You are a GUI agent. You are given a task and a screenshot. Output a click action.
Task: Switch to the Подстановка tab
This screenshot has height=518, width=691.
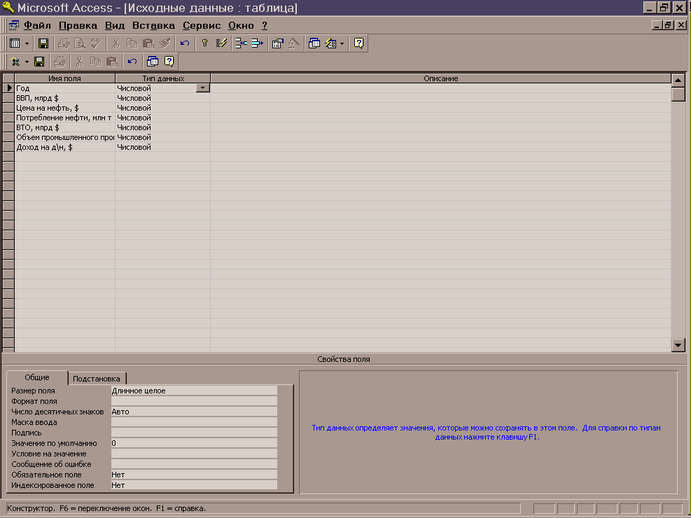point(97,378)
